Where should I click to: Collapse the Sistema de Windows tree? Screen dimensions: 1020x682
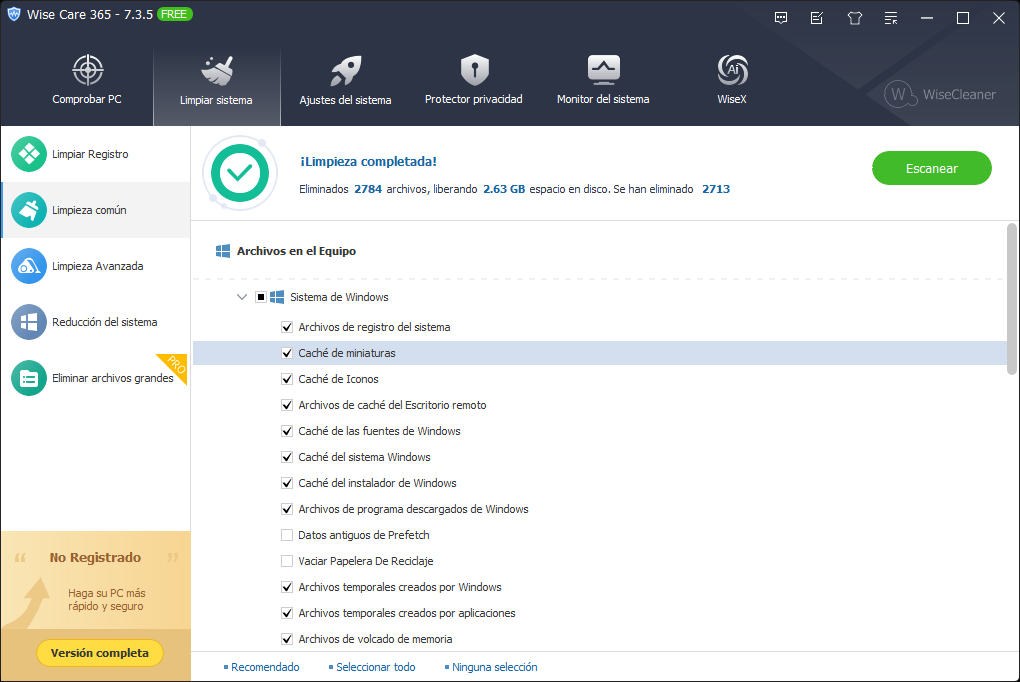pyautogui.click(x=241, y=297)
